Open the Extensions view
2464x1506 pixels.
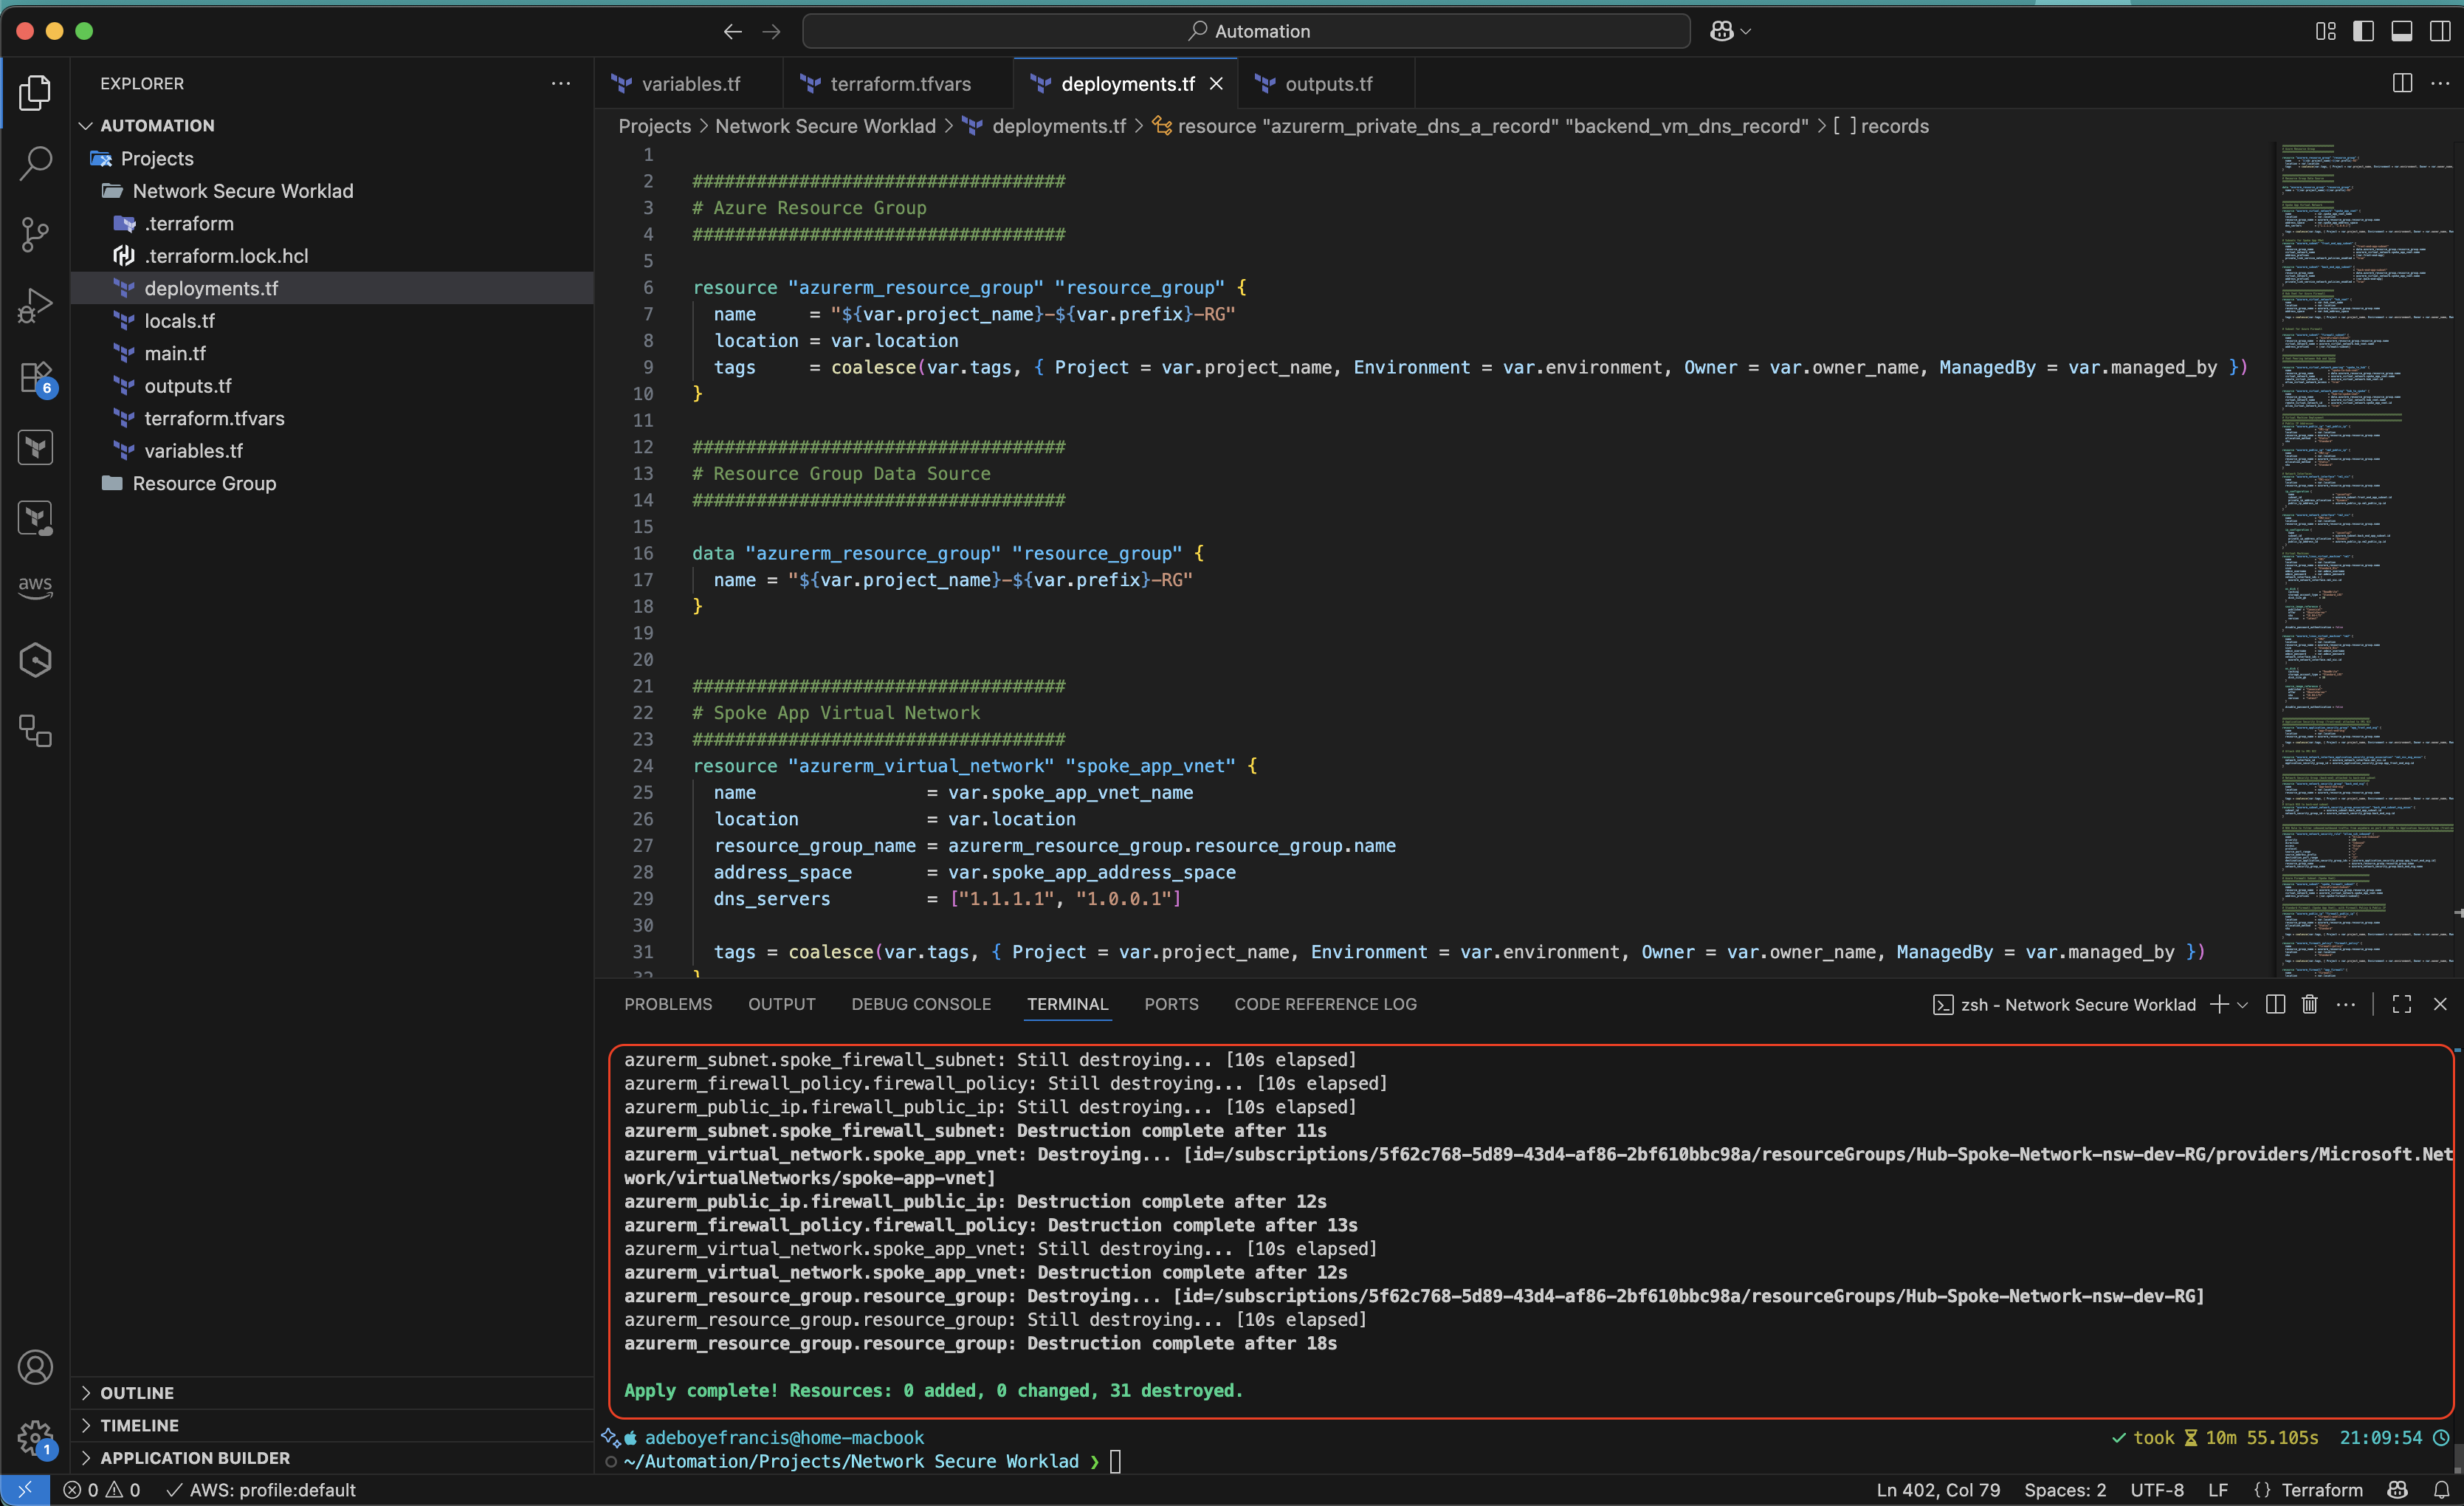[x=35, y=379]
